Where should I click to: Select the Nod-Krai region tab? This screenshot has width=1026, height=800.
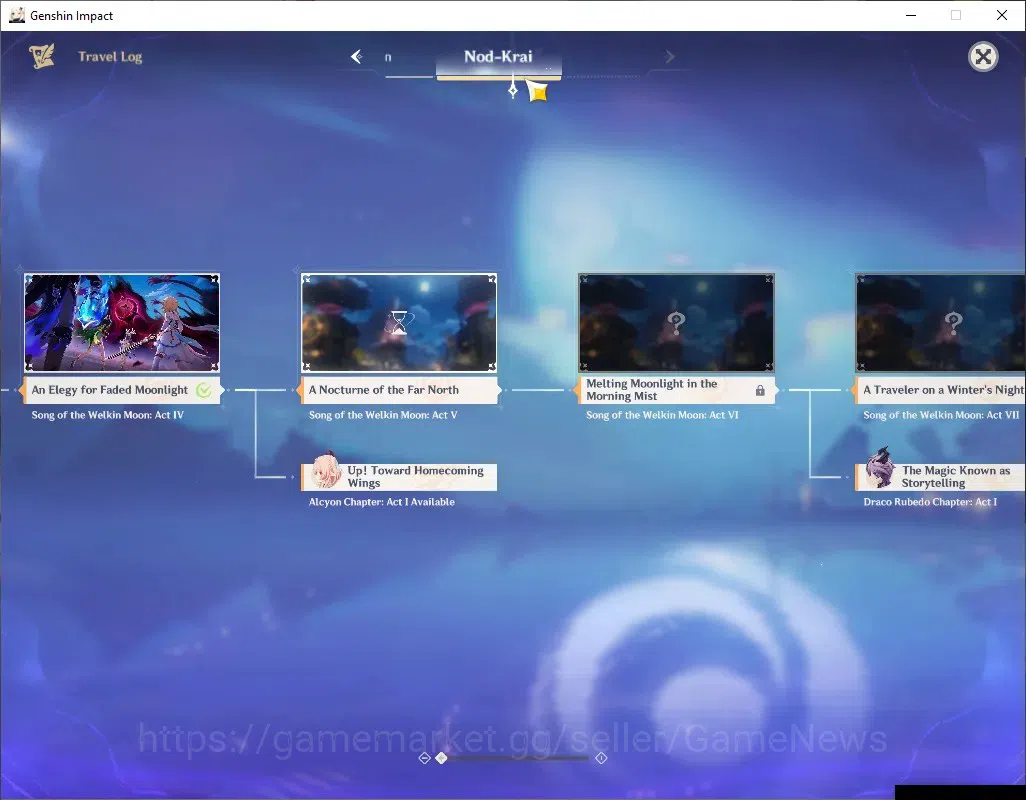pyautogui.click(x=498, y=57)
